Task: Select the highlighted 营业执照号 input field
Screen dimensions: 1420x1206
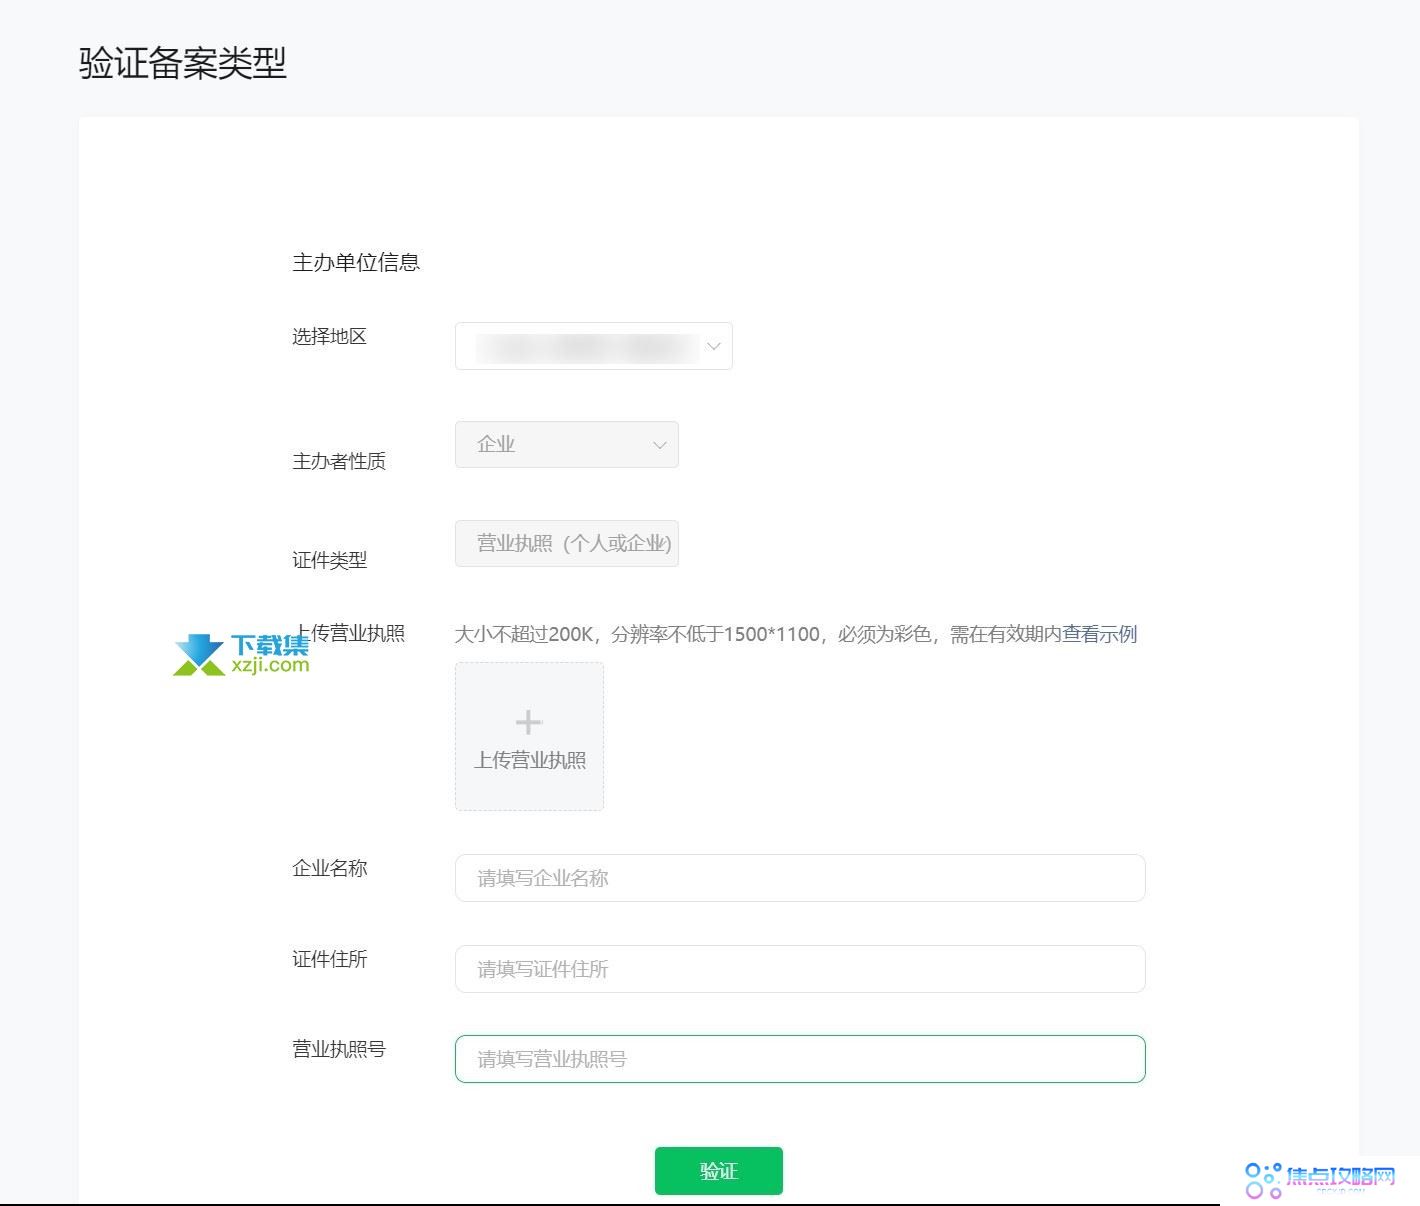Action: click(x=799, y=1058)
